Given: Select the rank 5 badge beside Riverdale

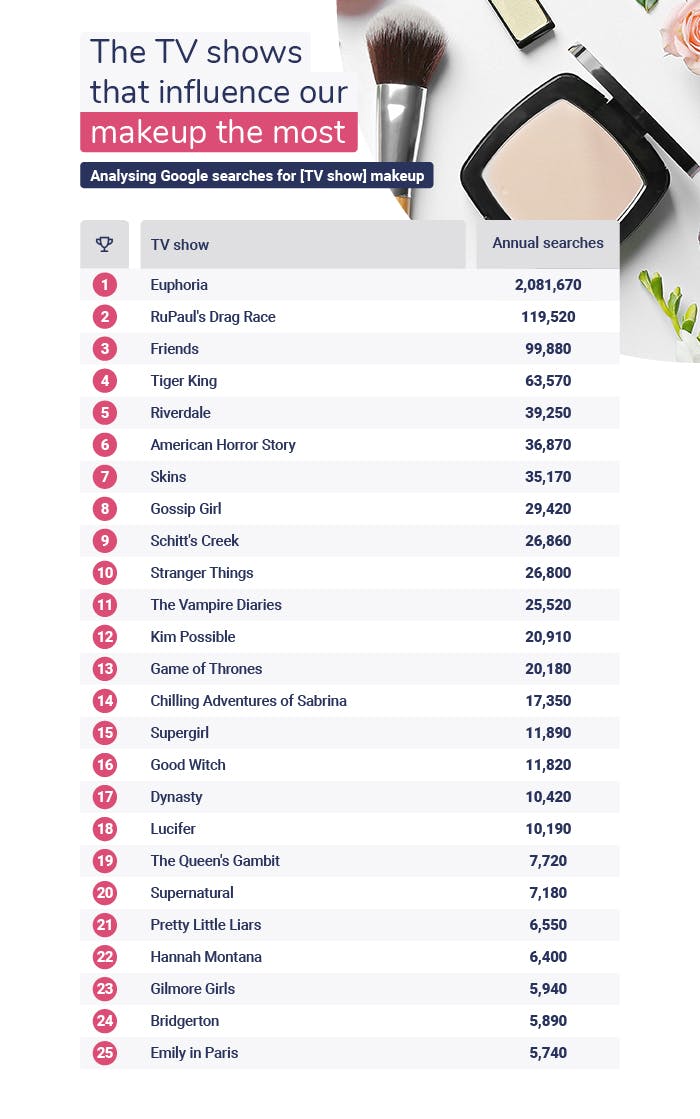Looking at the screenshot, I should click(105, 413).
